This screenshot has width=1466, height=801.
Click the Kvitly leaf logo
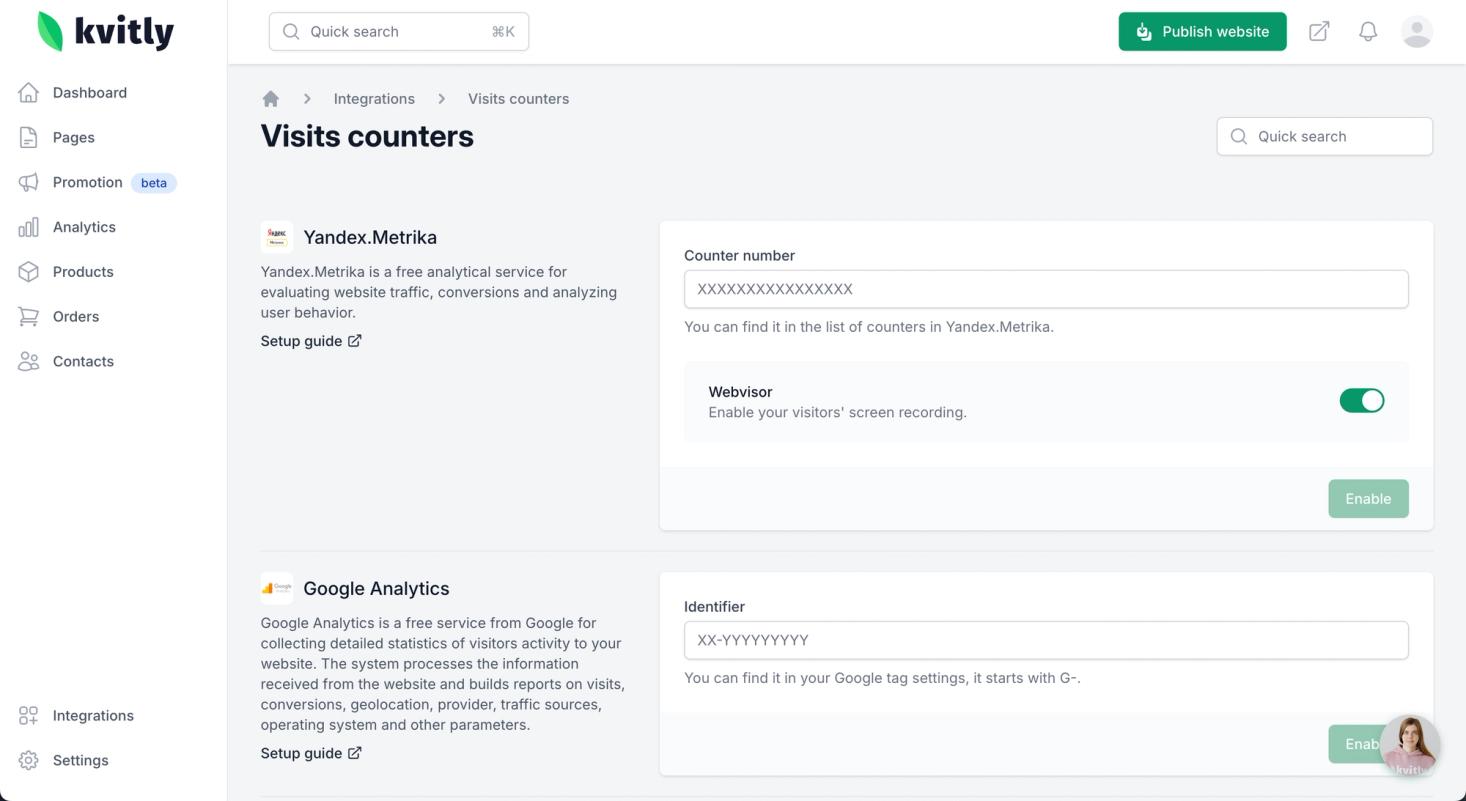tap(50, 31)
